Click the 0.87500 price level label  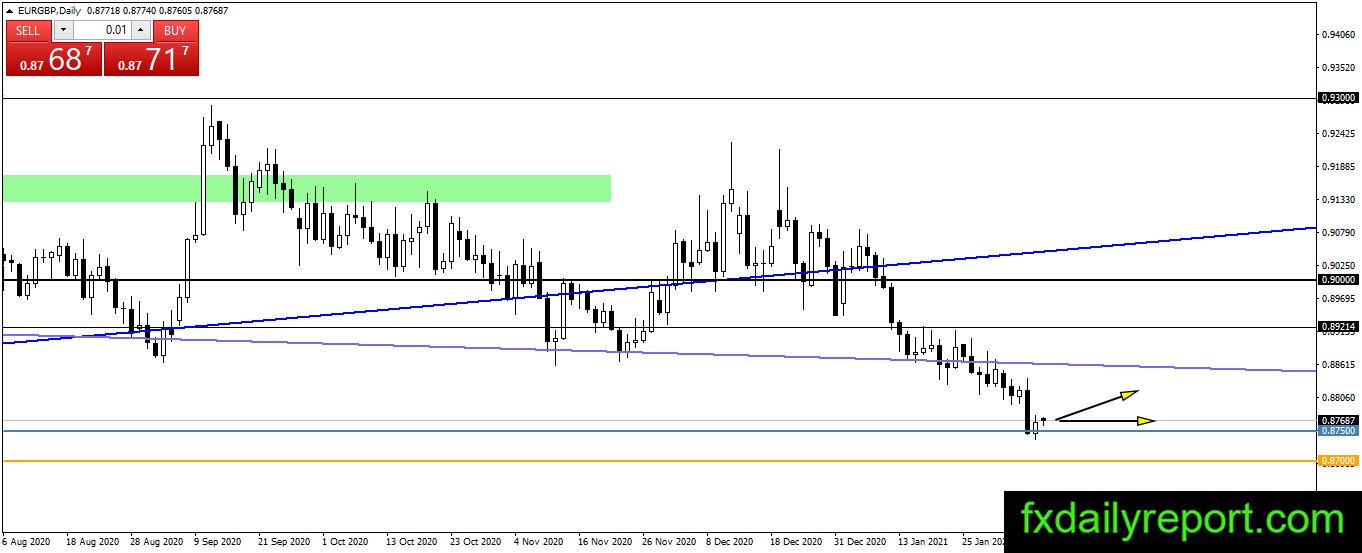pyautogui.click(x=1338, y=431)
